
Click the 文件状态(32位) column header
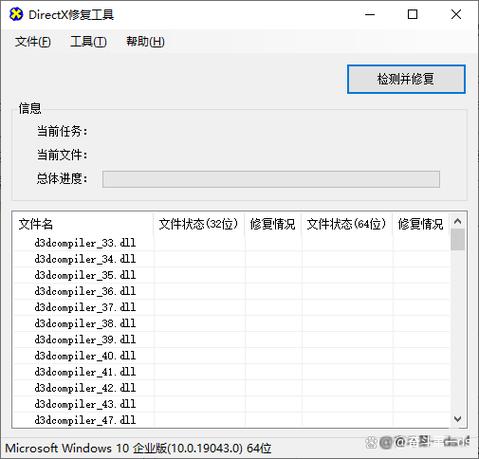coord(198,224)
